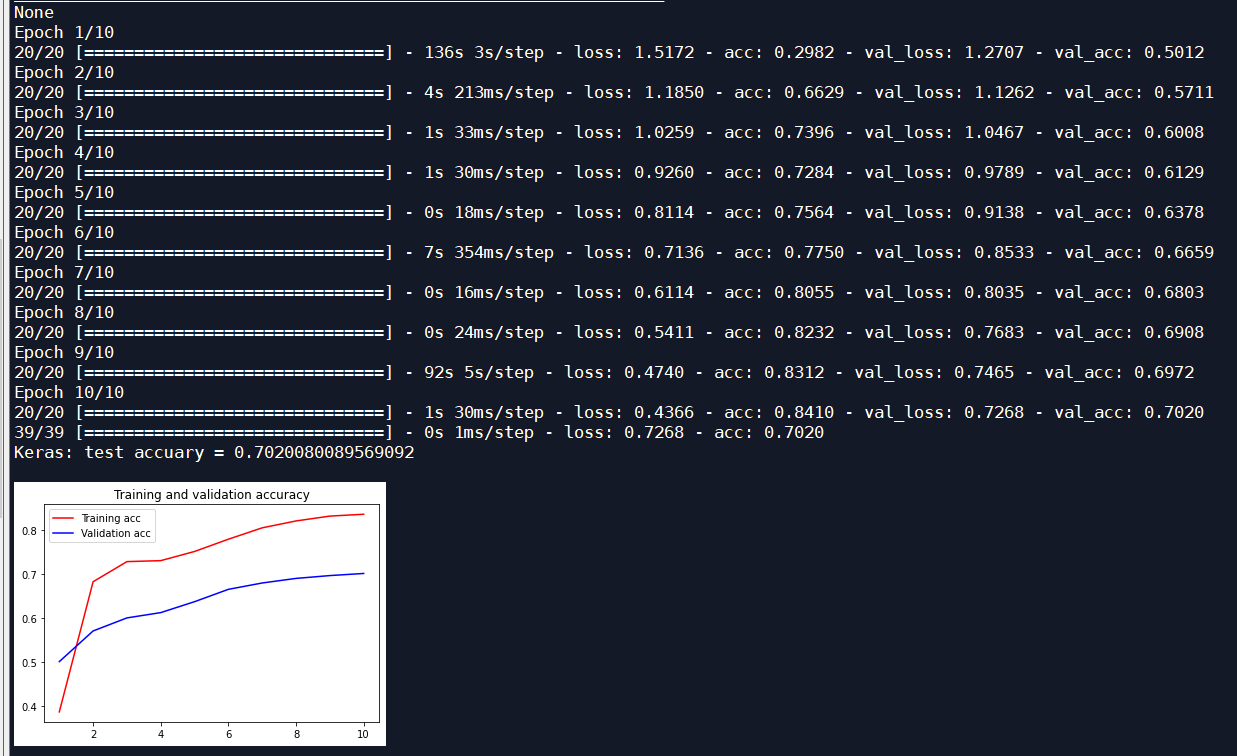The width and height of the screenshot is (1237, 756).
Task: Click the timing text '4s 213ms/step'
Action: (489, 92)
